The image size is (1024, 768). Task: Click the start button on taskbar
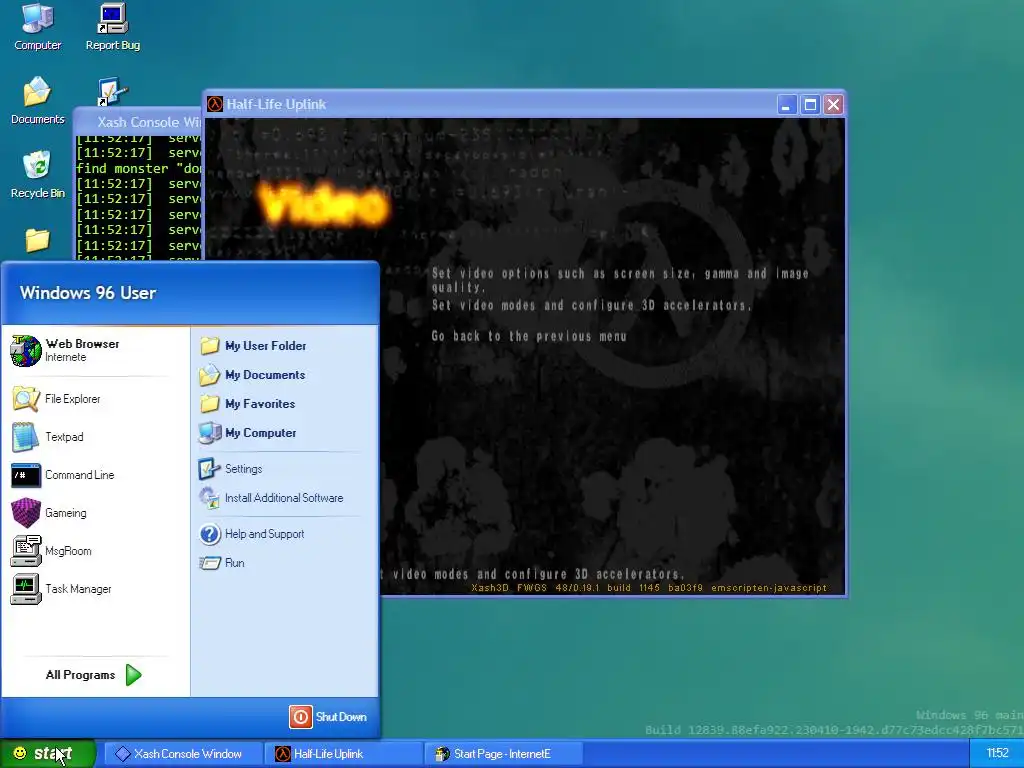coord(48,754)
